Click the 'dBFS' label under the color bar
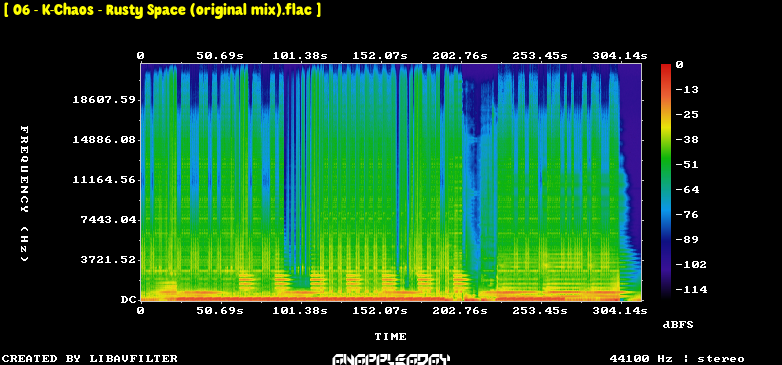This screenshot has width=782, height=365. click(678, 325)
